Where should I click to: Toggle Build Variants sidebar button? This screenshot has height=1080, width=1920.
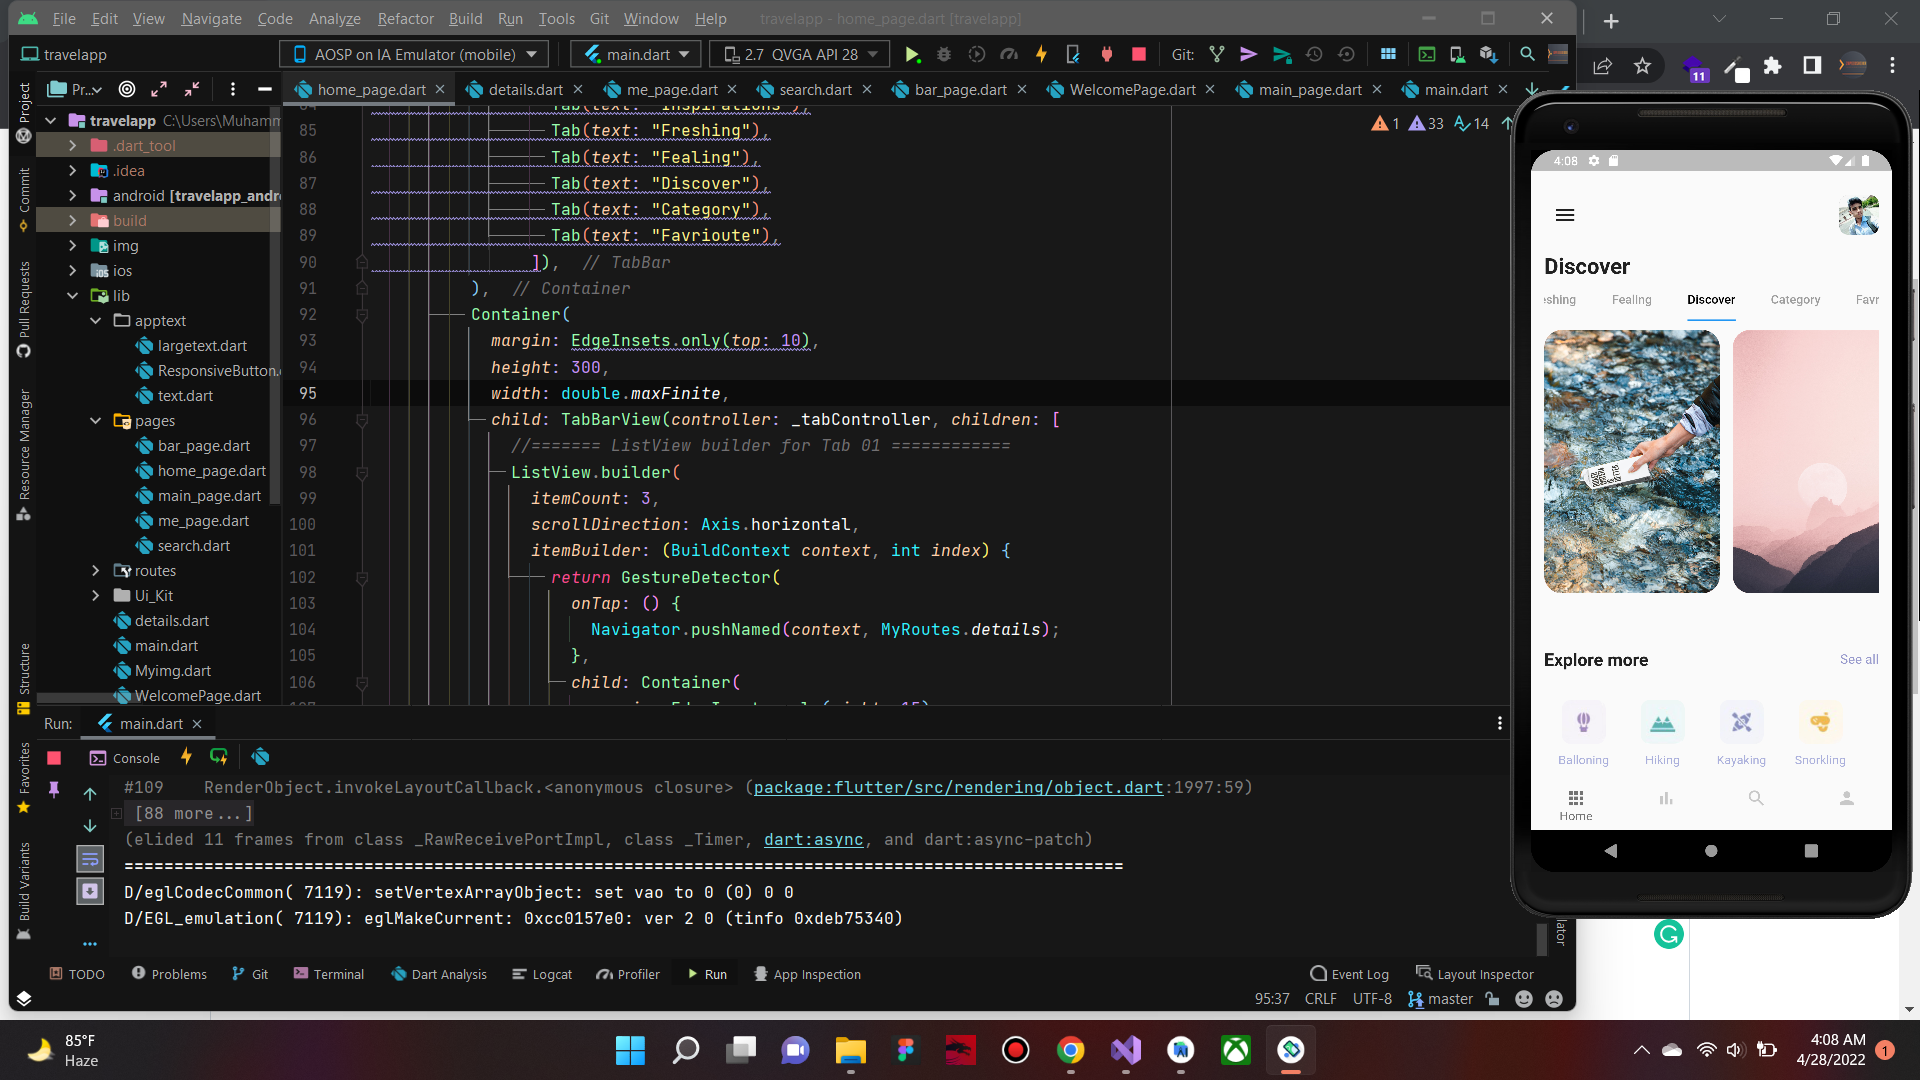[x=24, y=891]
